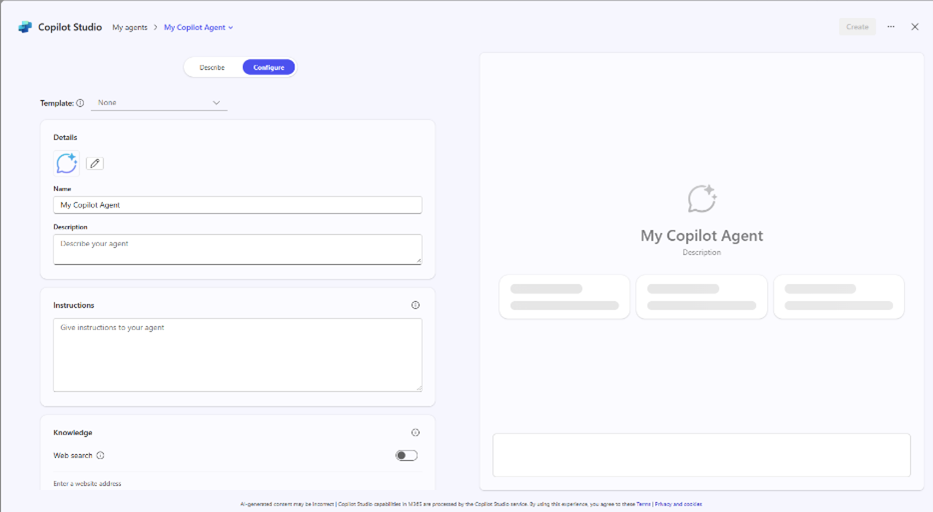The width and height of the screenshot is (933, 512).
Task: Click the pencil edit icon for agent icon
Action: pos(95,163)
